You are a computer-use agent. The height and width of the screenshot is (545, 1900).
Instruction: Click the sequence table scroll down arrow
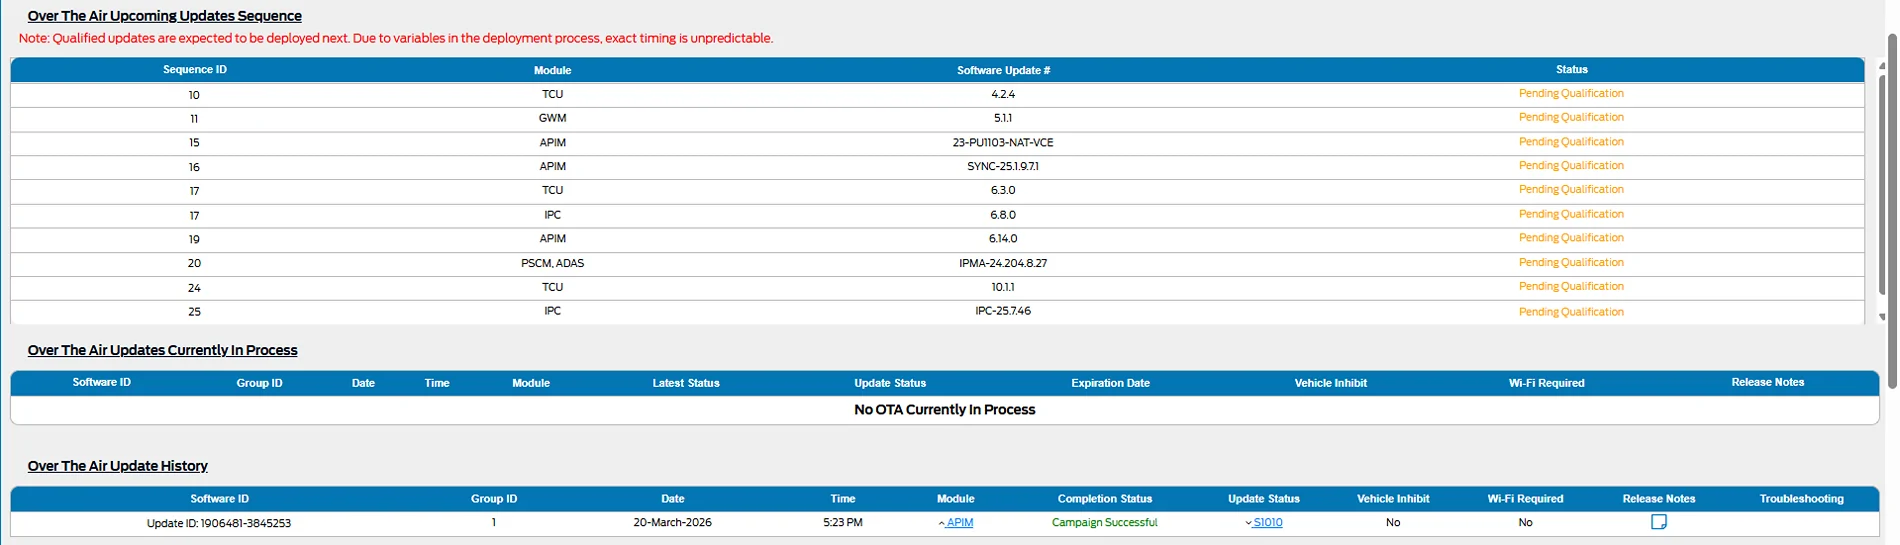1882,317
